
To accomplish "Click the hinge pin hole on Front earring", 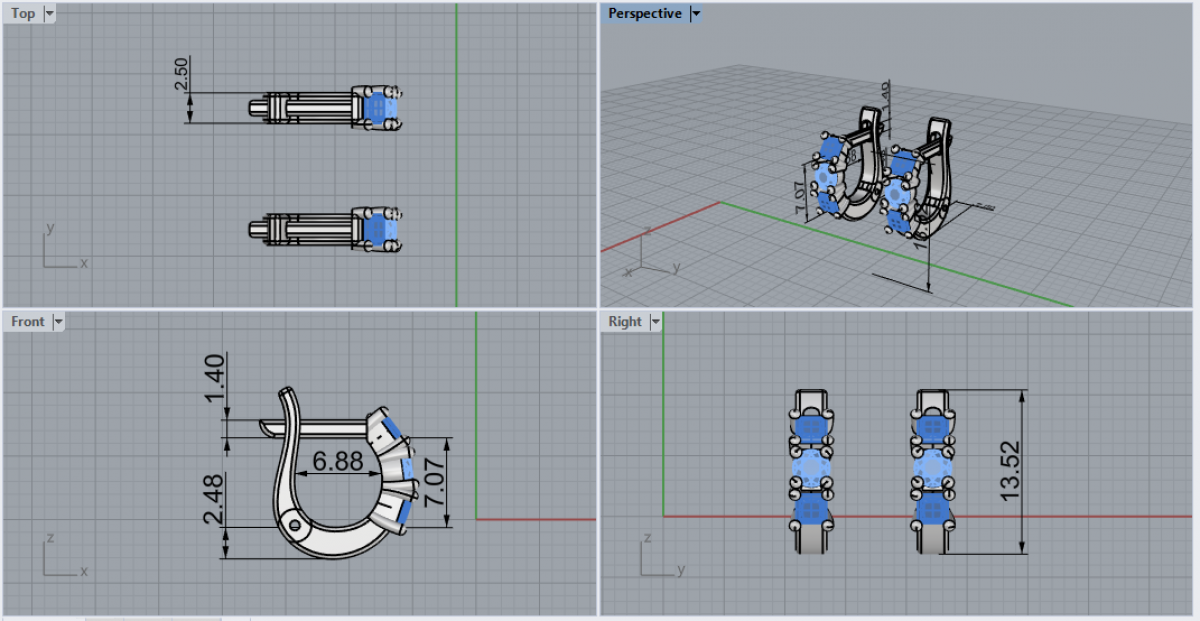I will [293, 523].
